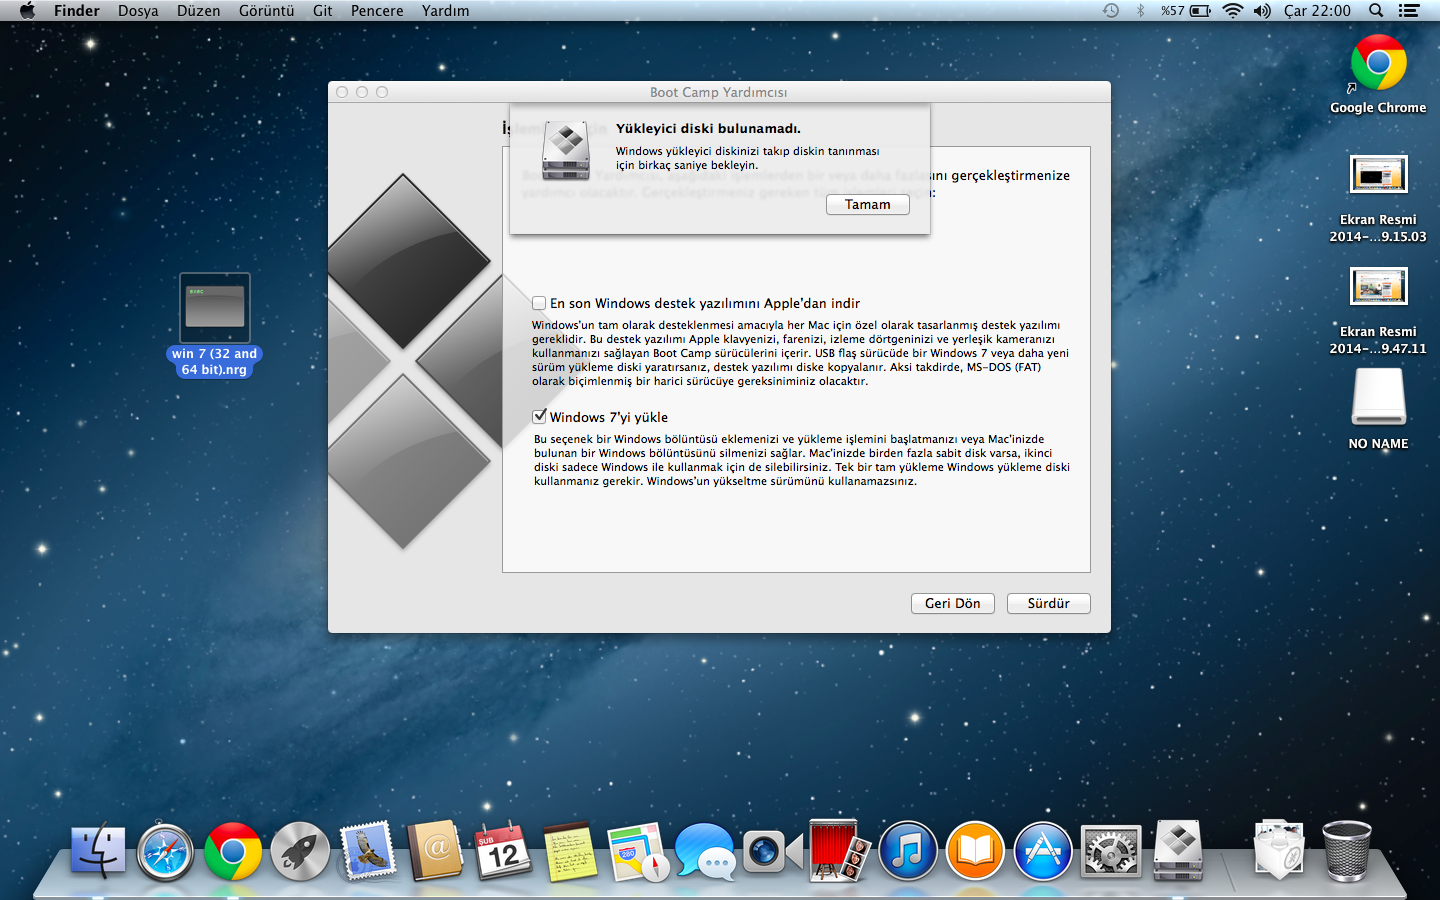Open Trash in the Dock
The image size is (1440, 900).
1346,851
